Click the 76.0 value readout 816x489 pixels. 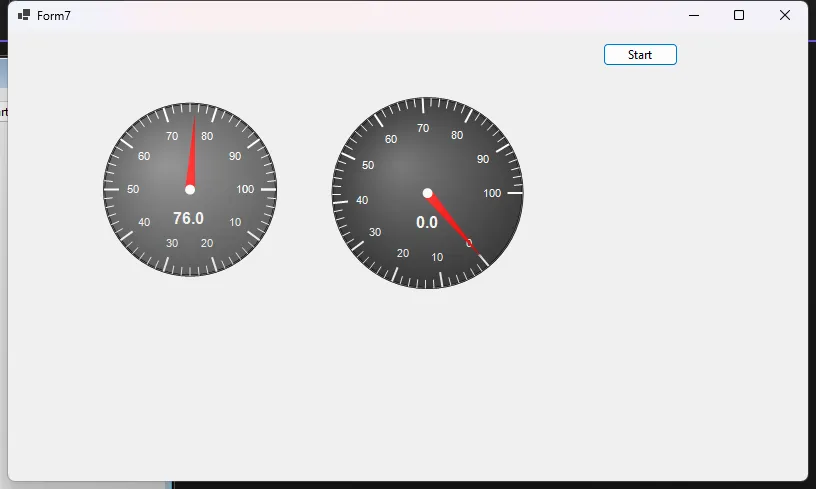188,218
